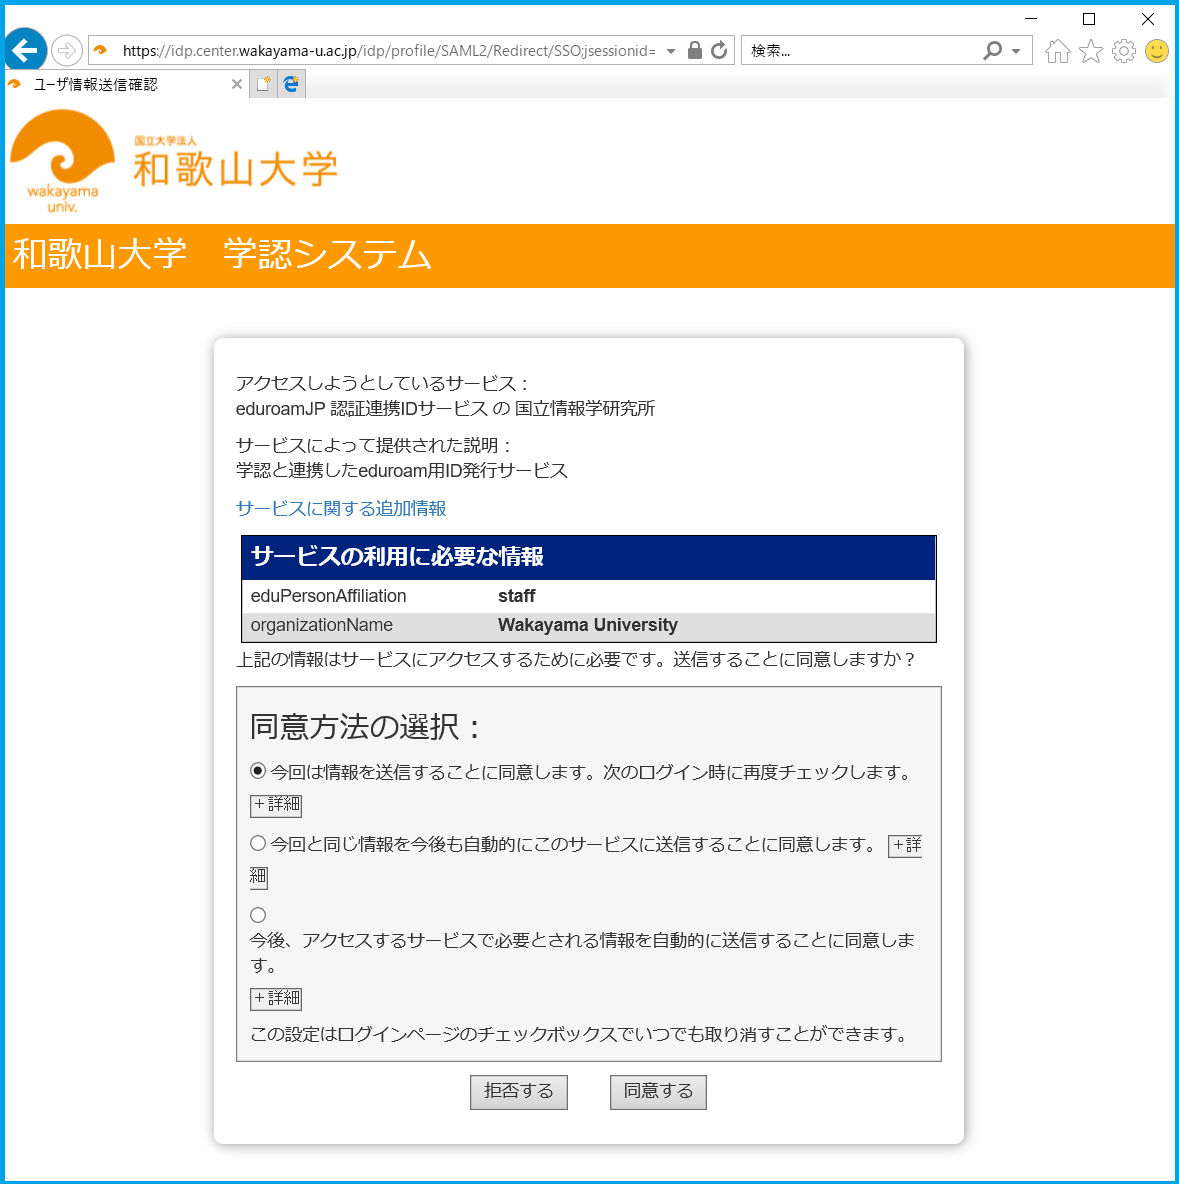Click the organizationName attribute label
The image size is (1179, 1184).
pyautogui.click(x=322, y=625)
